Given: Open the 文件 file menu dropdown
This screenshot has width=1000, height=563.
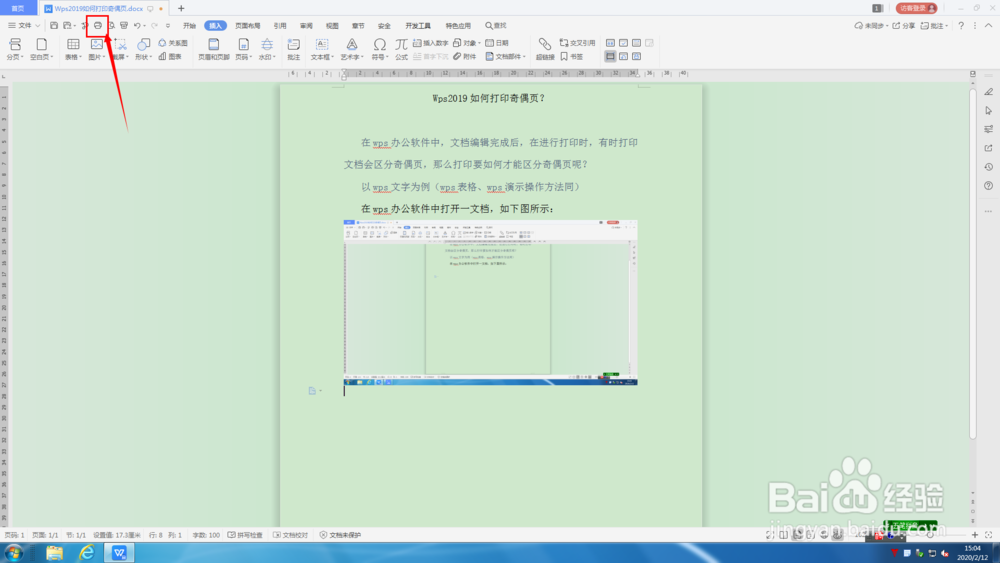Looking at the screenshot, I should tap(24, 26).
